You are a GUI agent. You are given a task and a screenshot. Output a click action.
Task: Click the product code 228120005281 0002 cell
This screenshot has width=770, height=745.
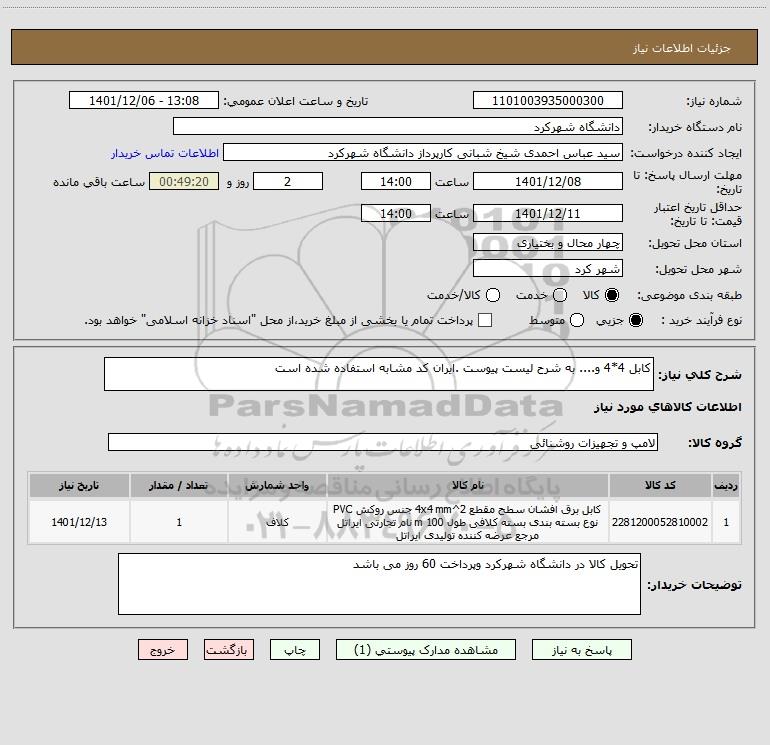(x=660, y=522)
